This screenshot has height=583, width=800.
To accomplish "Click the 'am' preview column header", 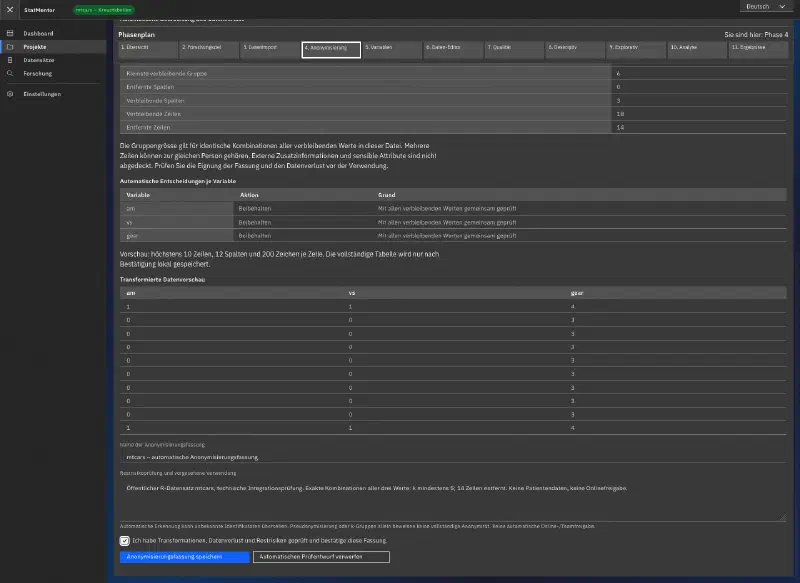I will tap(131, 293).
